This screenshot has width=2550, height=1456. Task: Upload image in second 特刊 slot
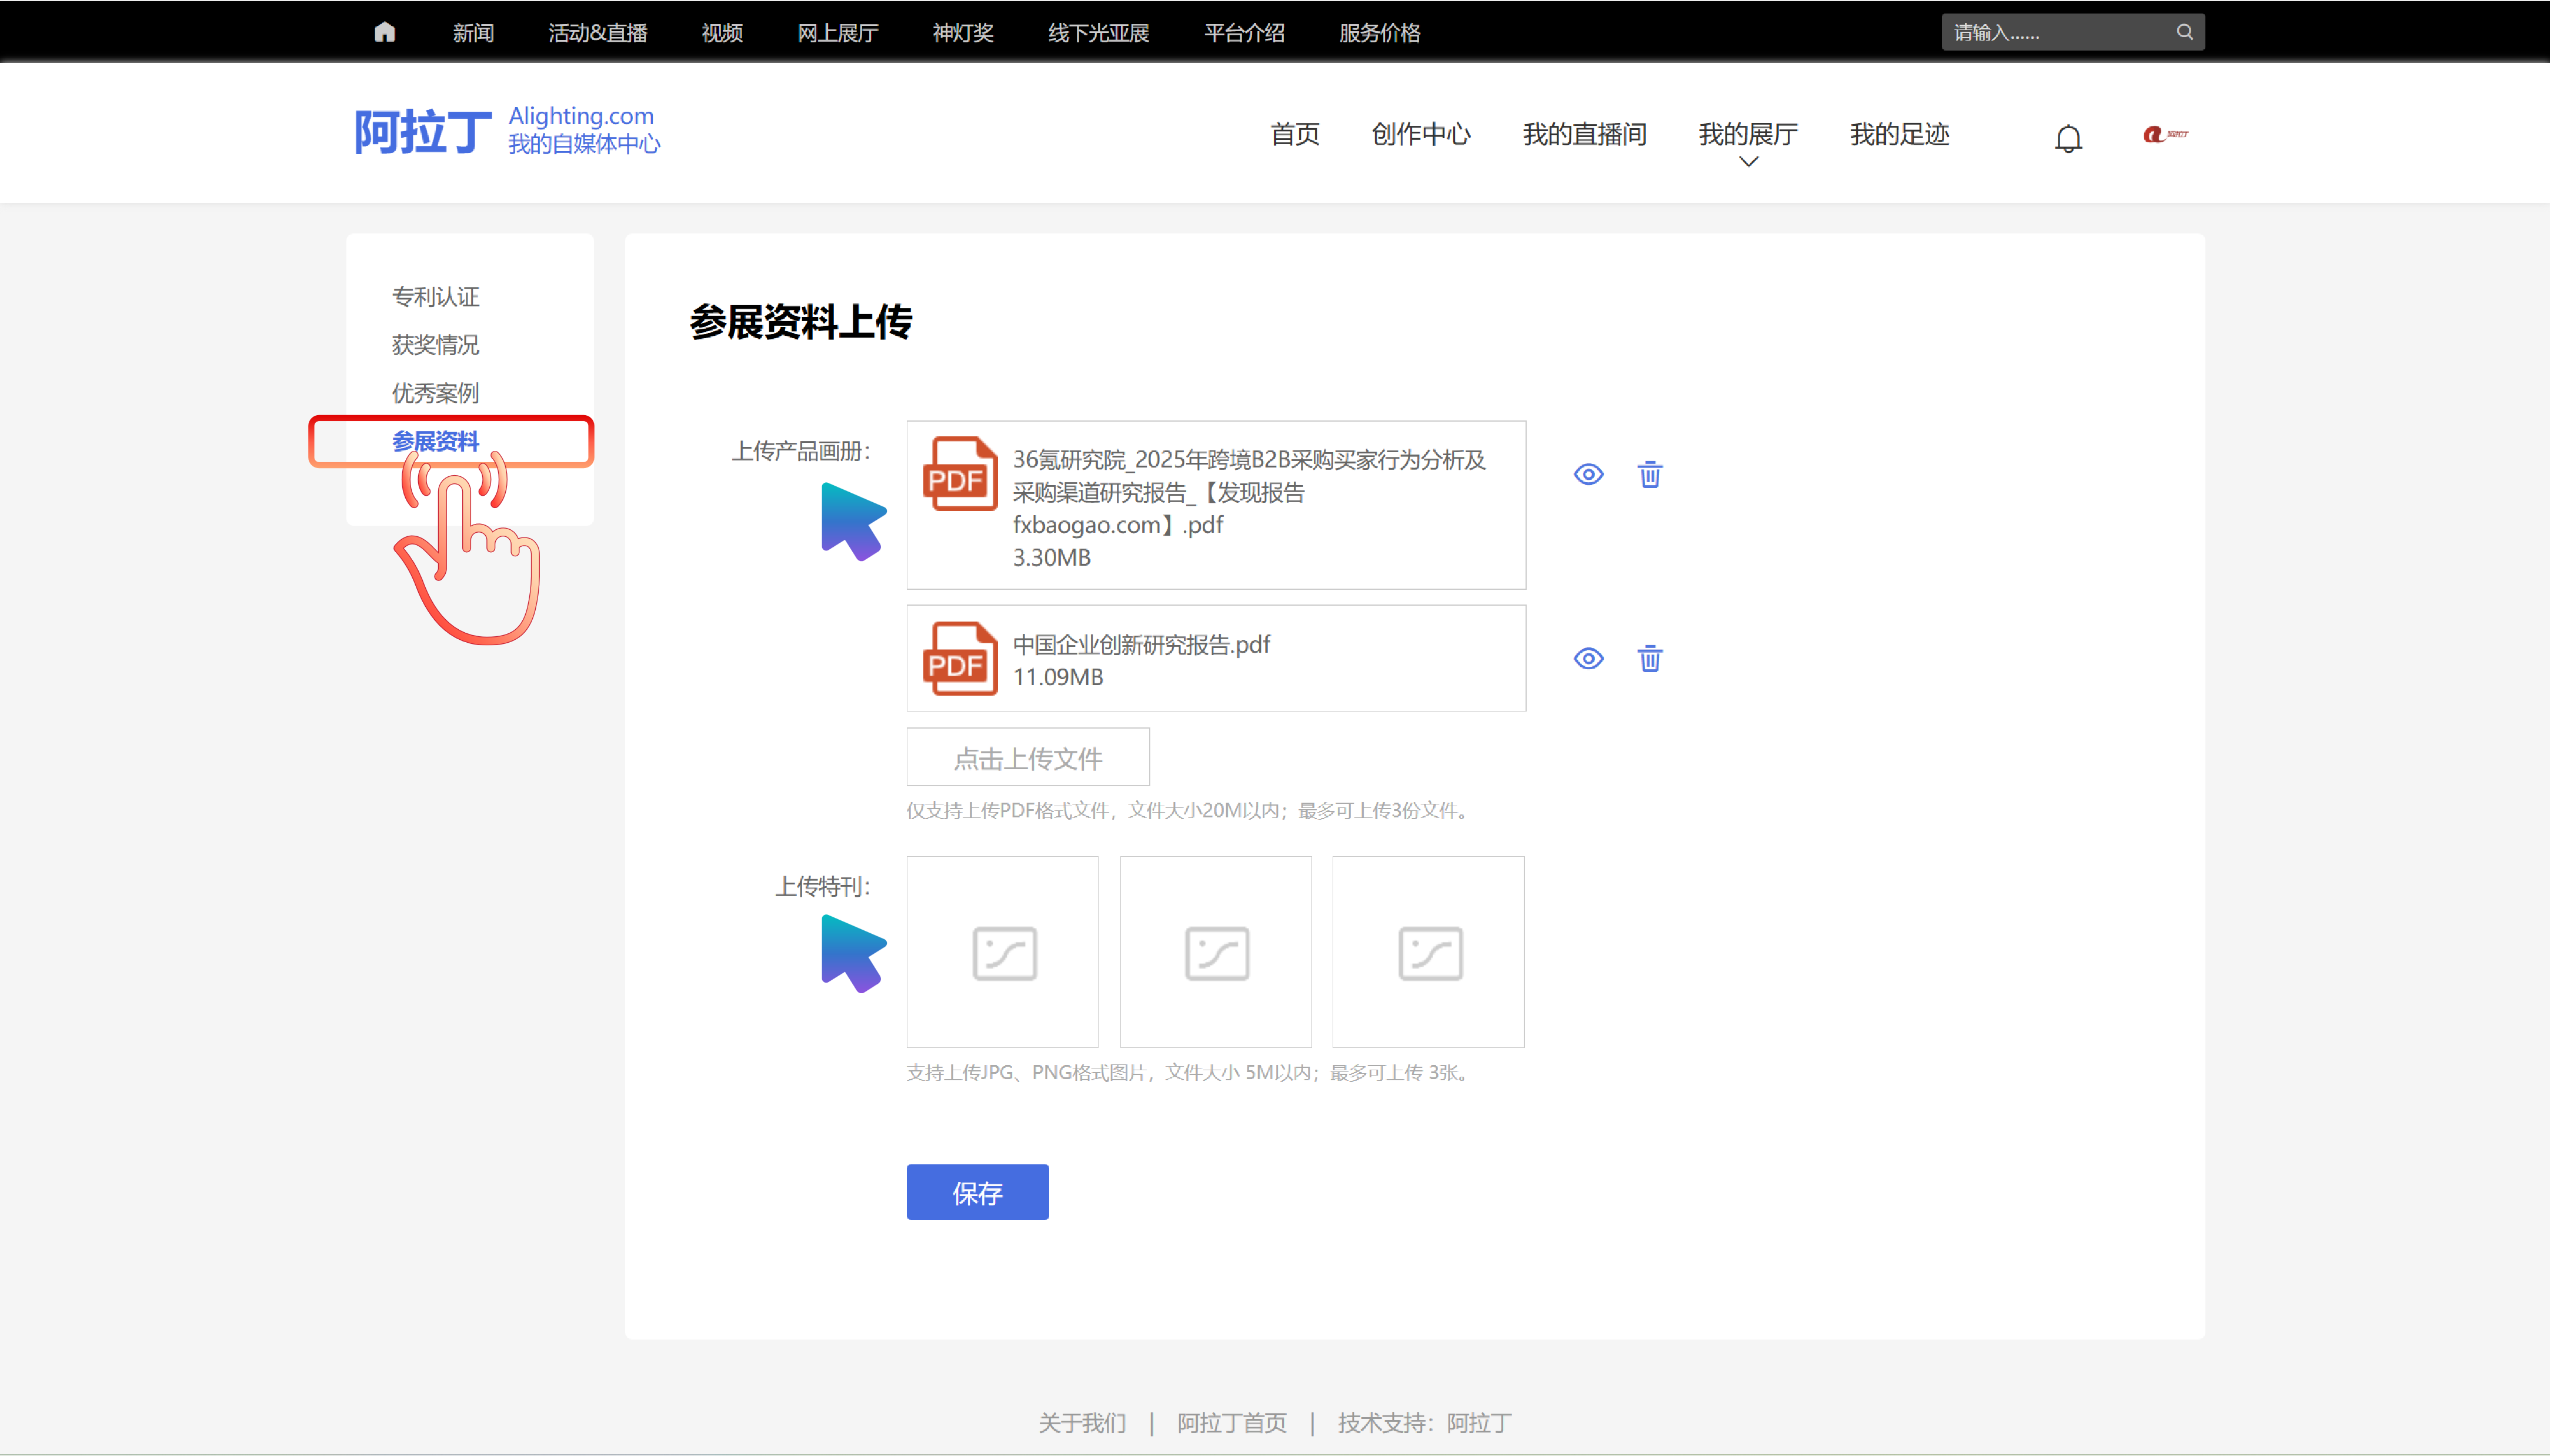[x=1216, y=952]
